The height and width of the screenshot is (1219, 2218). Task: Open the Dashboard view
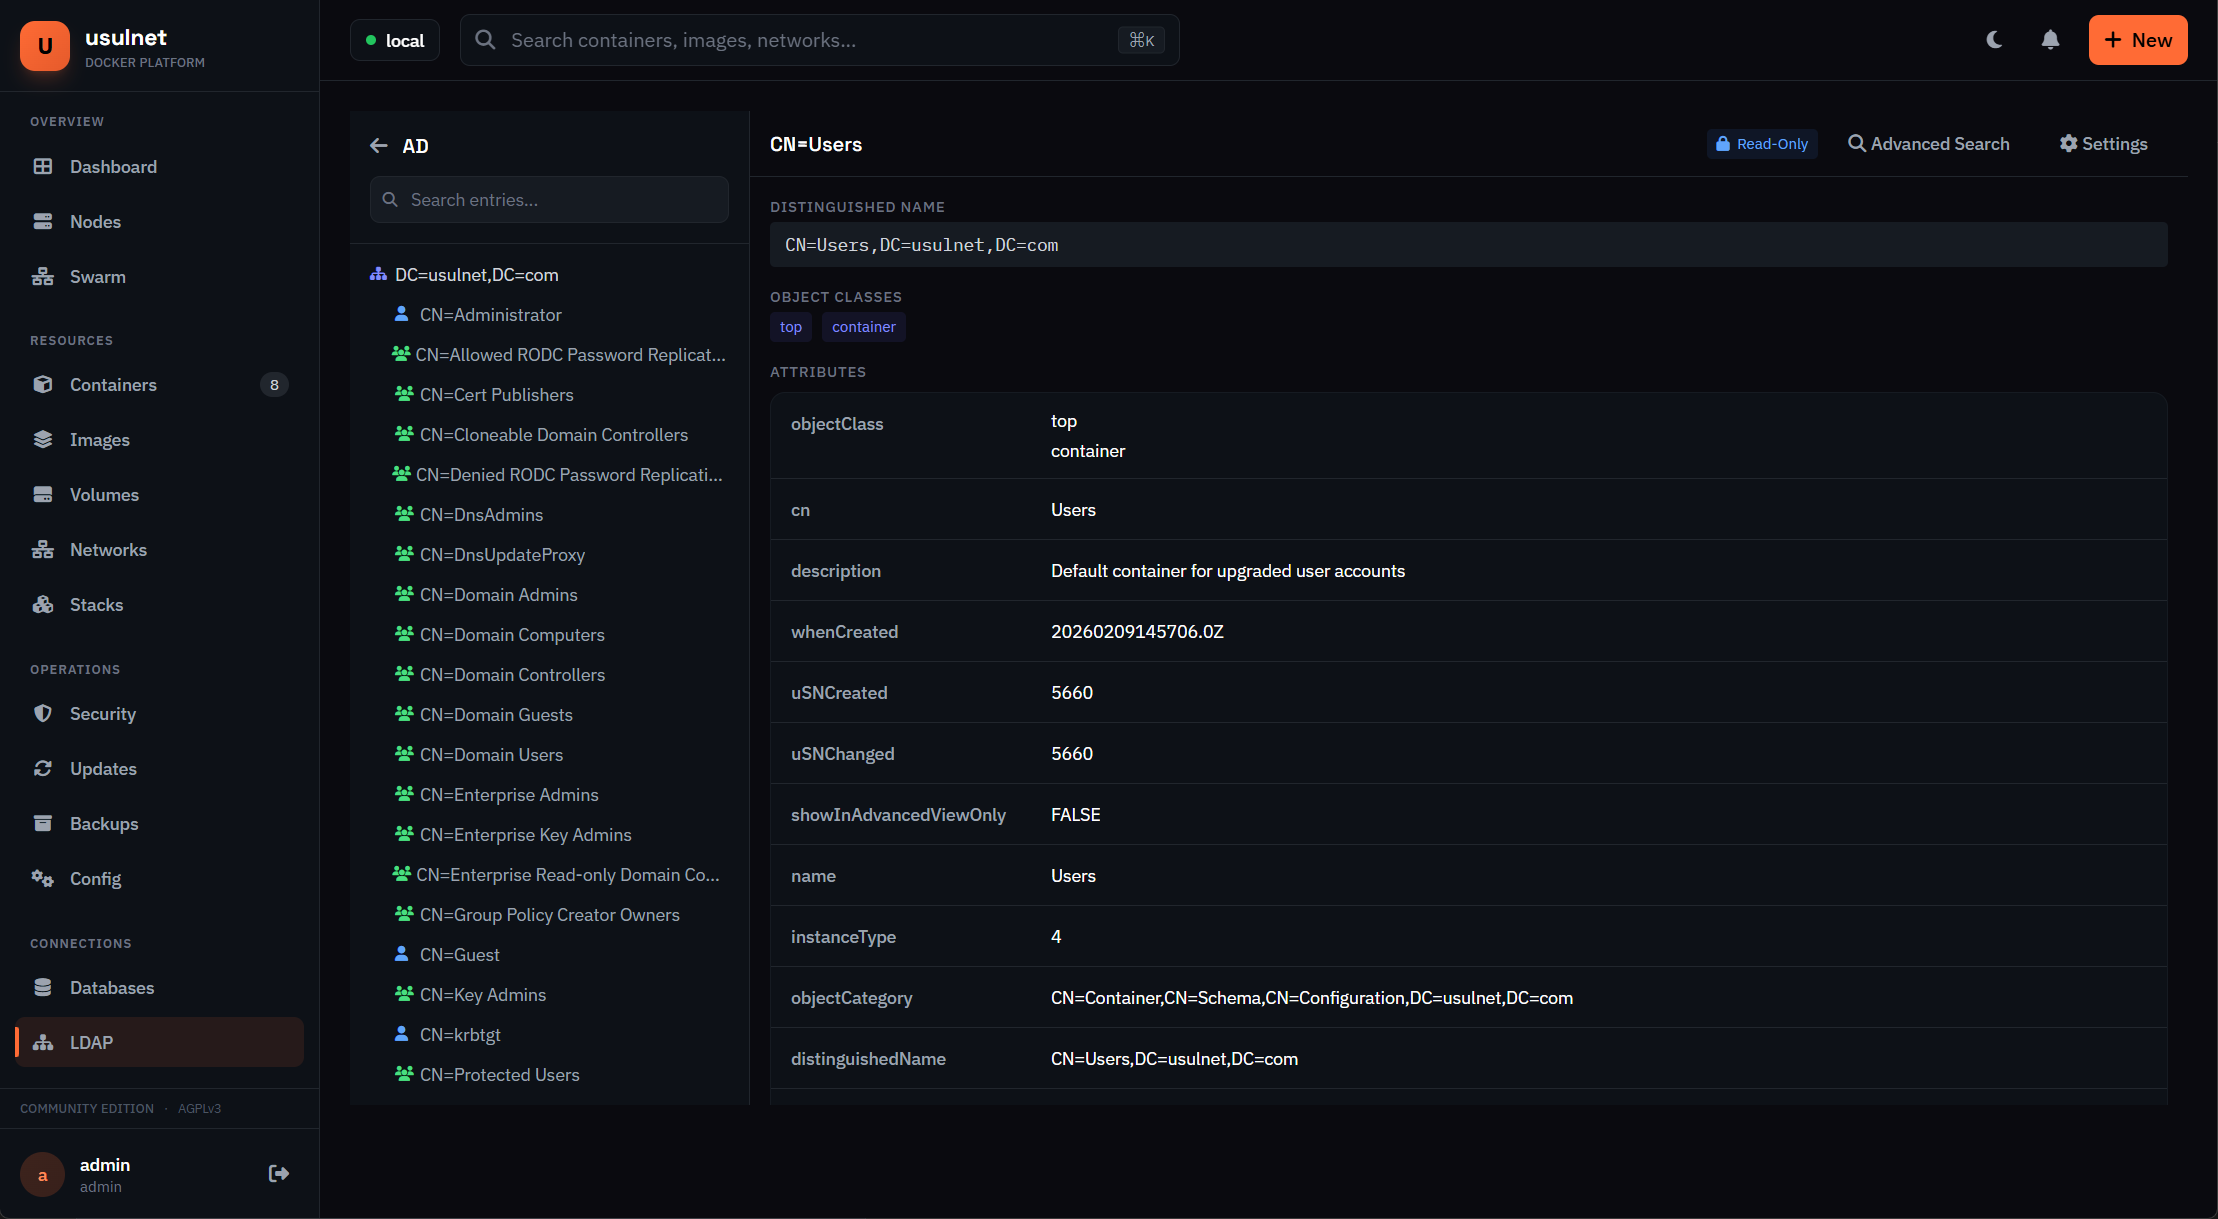(x=111, y=167)
